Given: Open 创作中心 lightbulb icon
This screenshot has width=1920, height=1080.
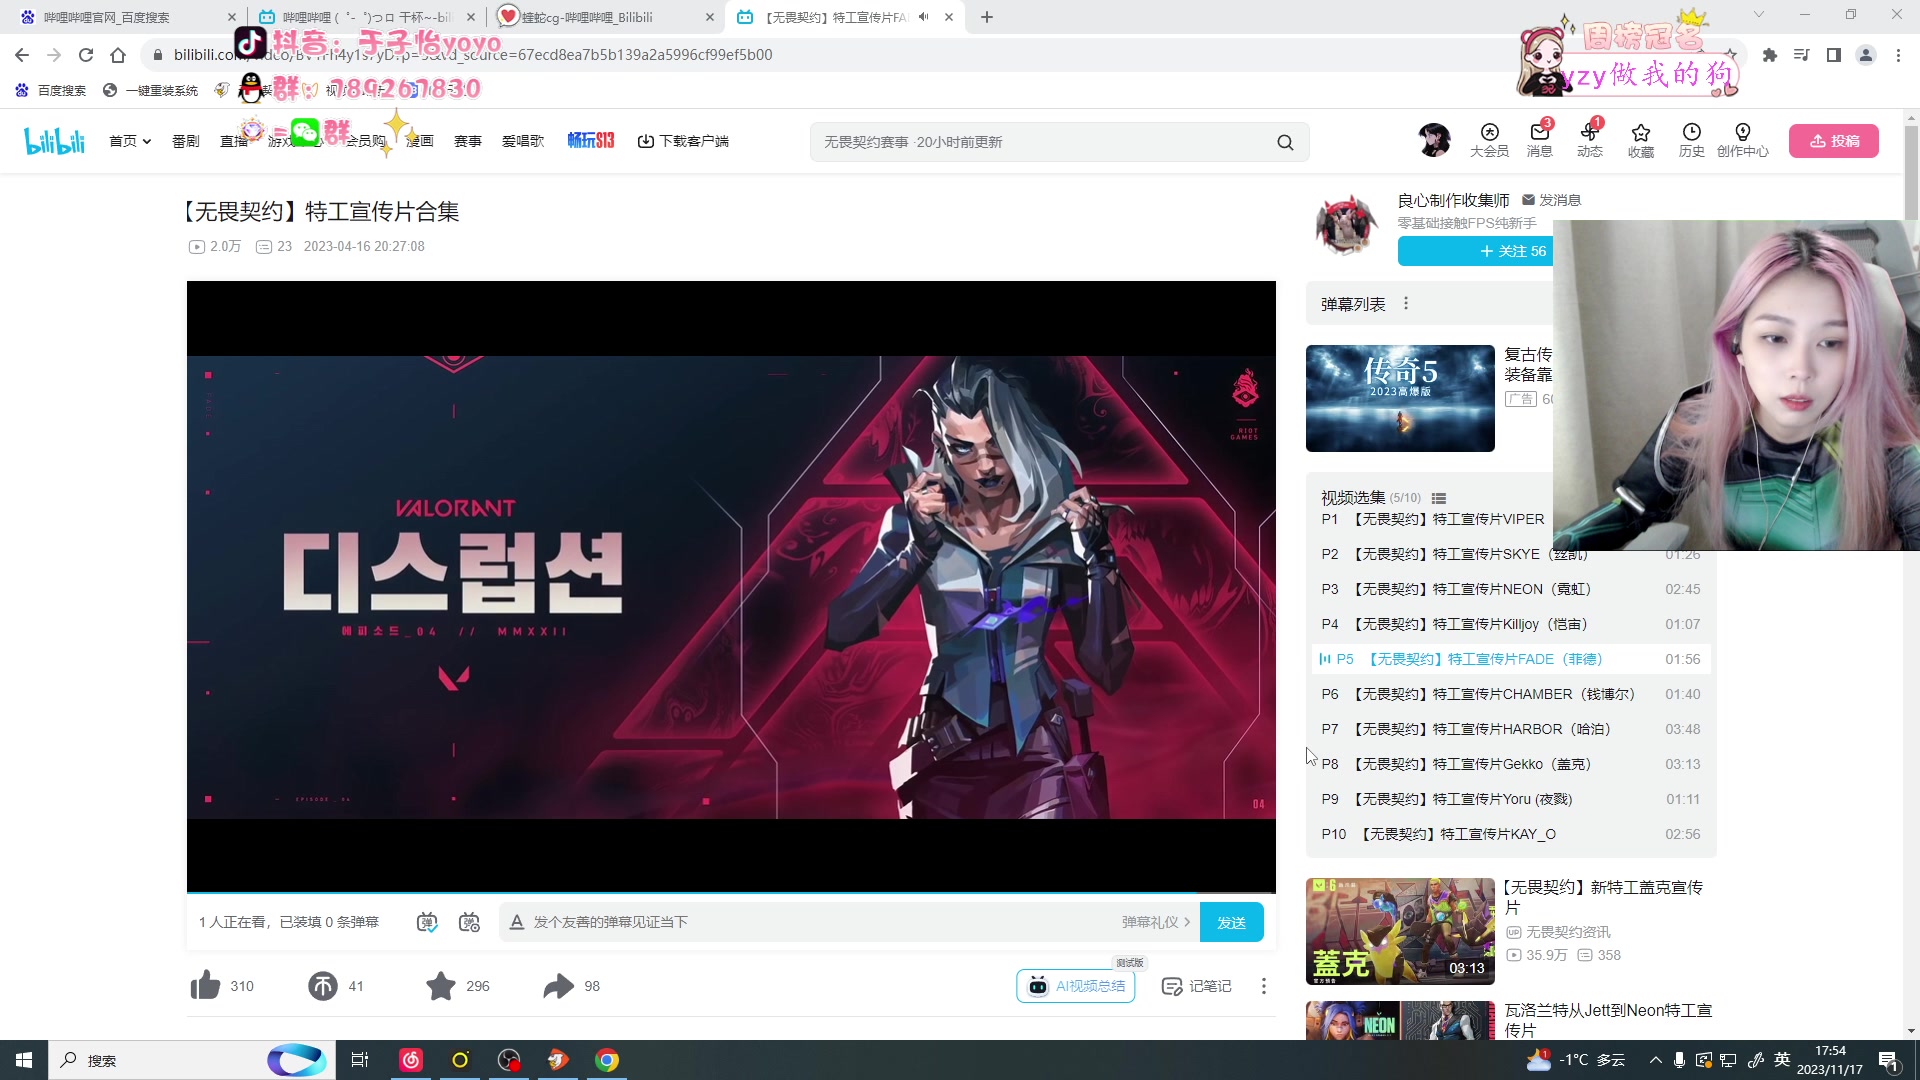Looking at the screenshot, I should [1743, 140].
